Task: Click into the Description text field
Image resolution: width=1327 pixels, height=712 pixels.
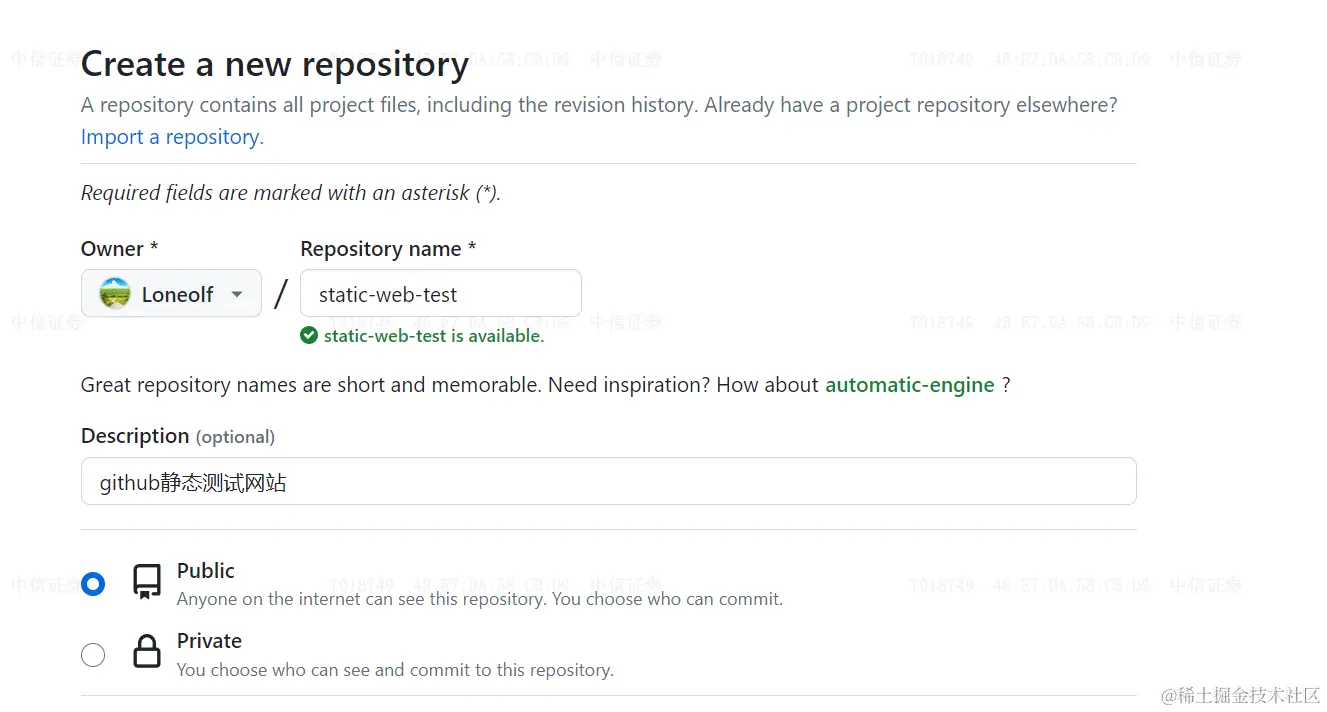Action: [608, 482]
